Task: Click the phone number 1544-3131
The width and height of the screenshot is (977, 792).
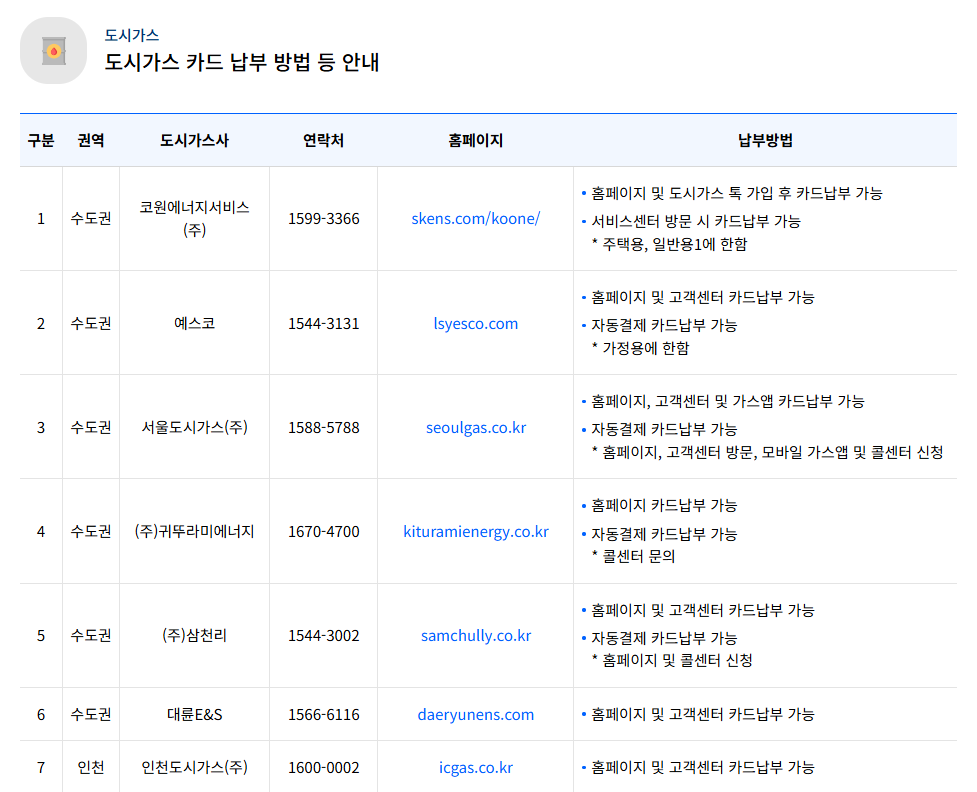Action: pos(323,323)
